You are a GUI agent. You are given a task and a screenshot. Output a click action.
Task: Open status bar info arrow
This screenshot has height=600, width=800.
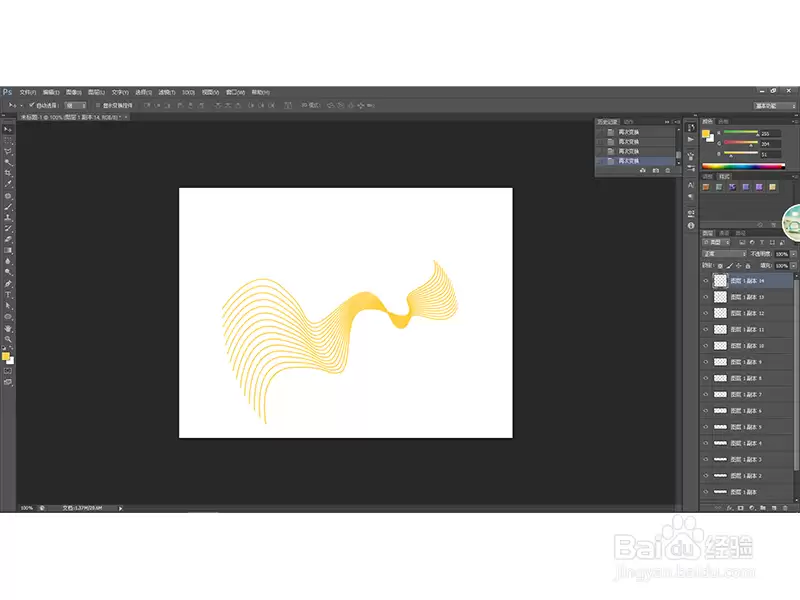(120, 508)
